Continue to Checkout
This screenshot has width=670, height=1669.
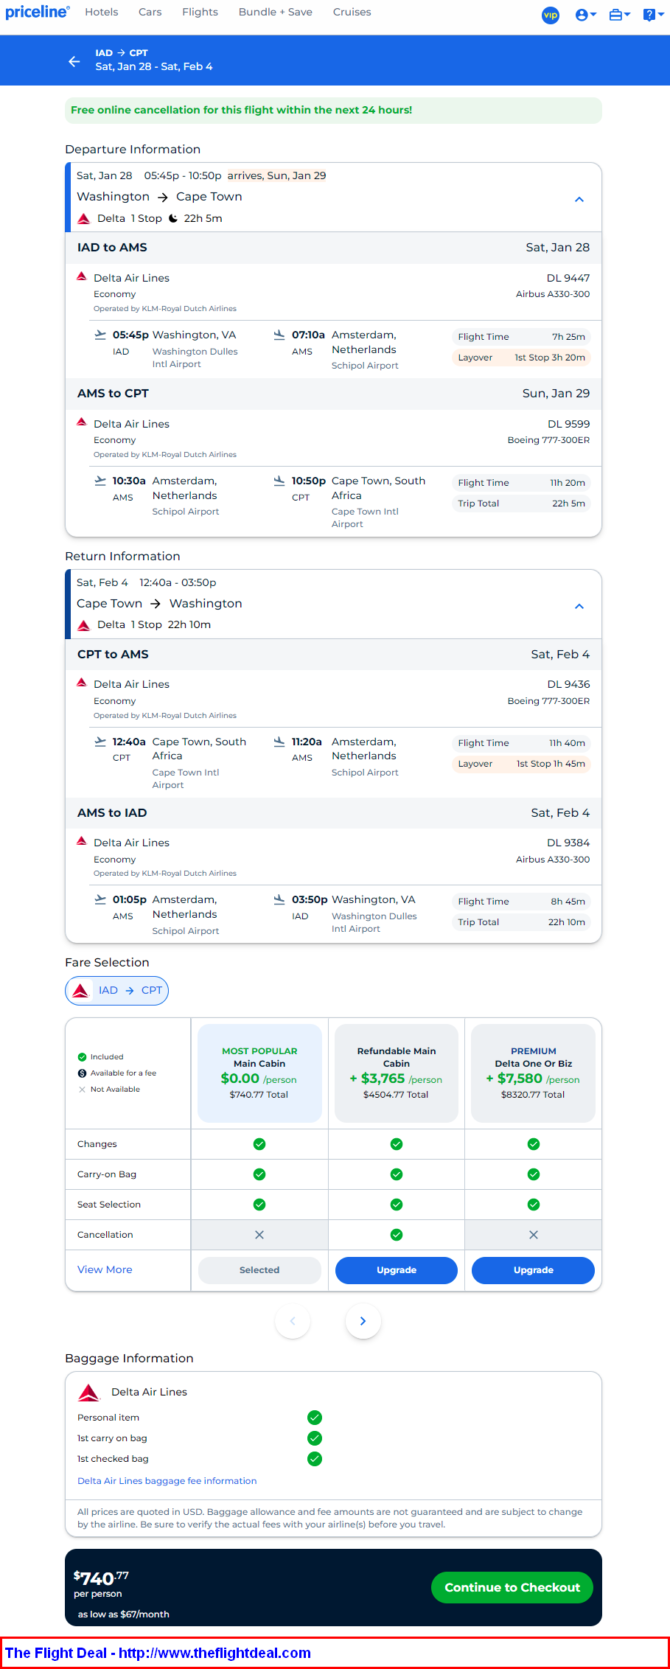coord(512,1587)
